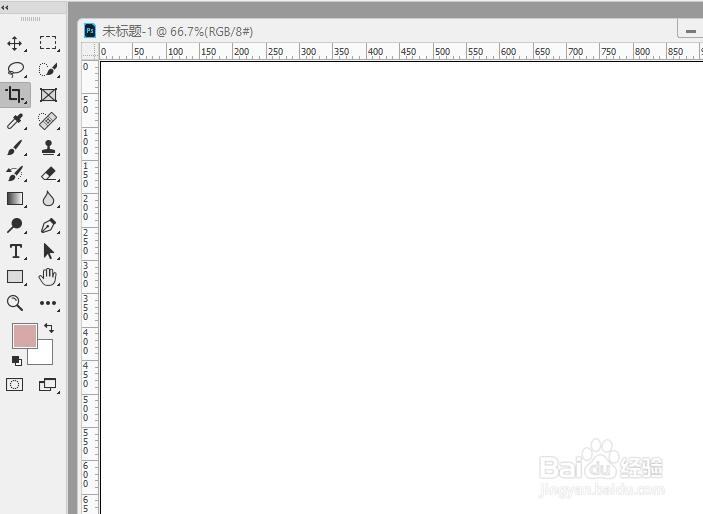Screen dimensions: 703x514
Task: Select the Zoom tool
Action: coord(15,303)
